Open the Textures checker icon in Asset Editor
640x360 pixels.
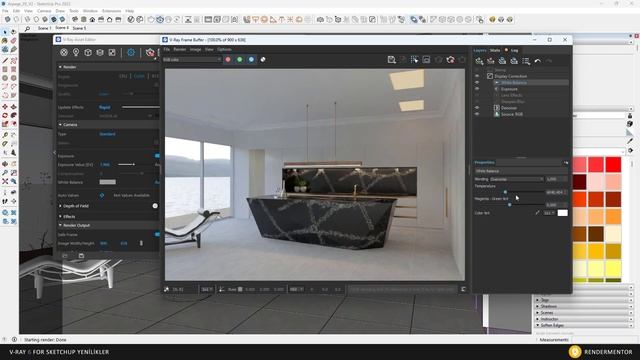(112, 53)
